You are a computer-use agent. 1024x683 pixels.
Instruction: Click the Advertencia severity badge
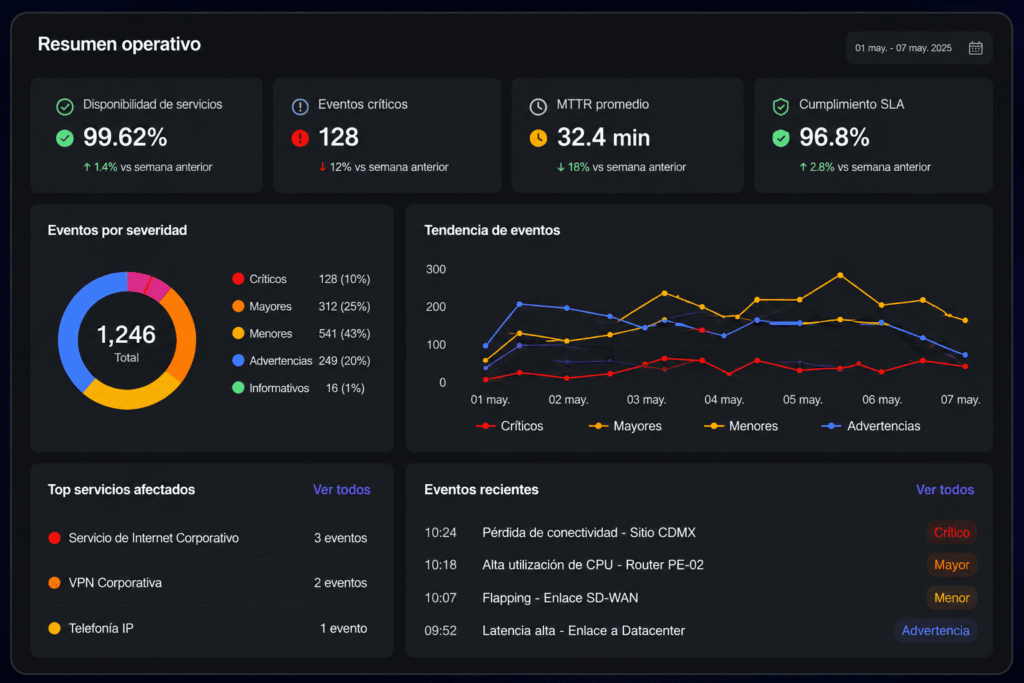point(935,631)
